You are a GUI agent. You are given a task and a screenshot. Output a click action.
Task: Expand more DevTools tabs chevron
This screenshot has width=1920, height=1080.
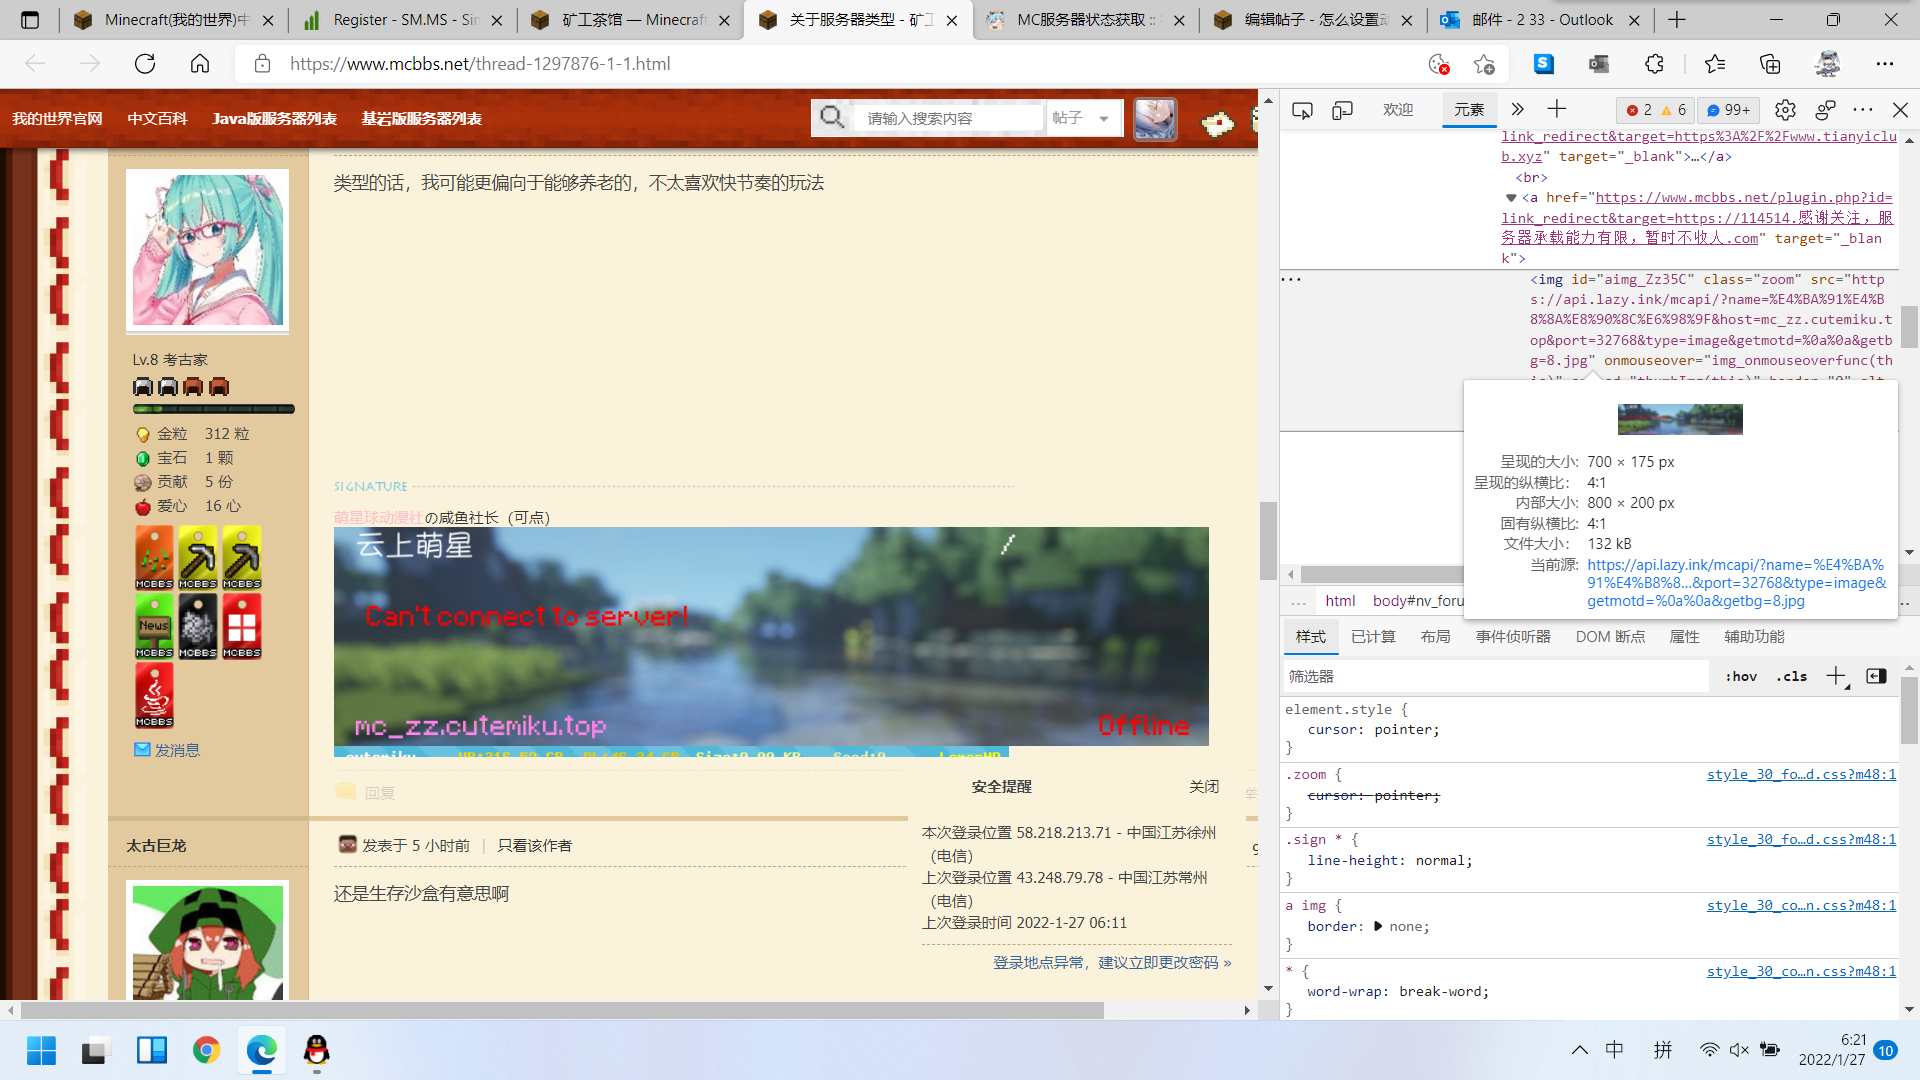tap(1517, 110)
